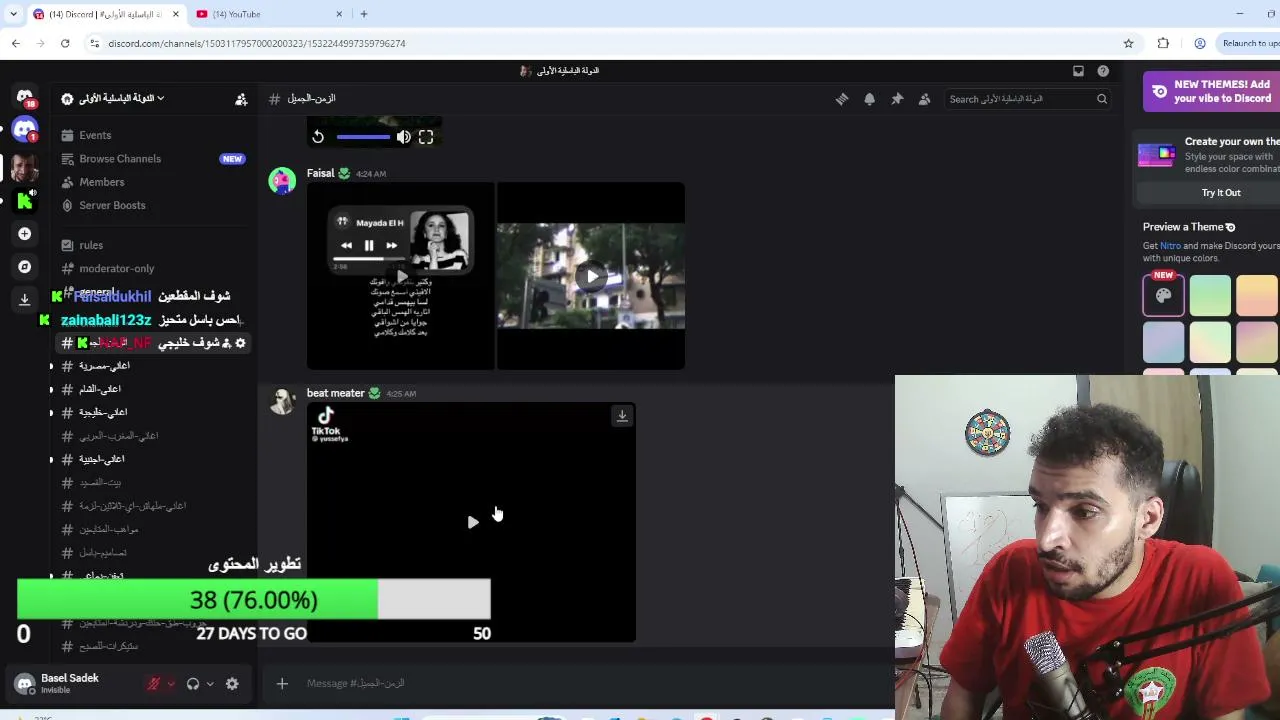Image resolution: width=1280 pixels, height=720 pixels.
Task: Mute the top video speaker icon
Action: coord(403,137)
